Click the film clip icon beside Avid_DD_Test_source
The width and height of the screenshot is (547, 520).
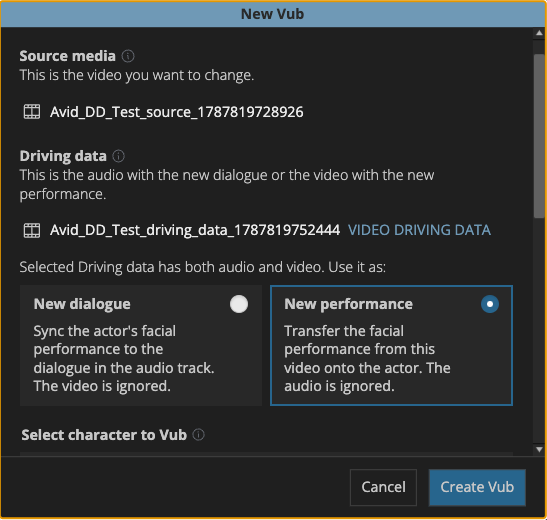point(32,112)
